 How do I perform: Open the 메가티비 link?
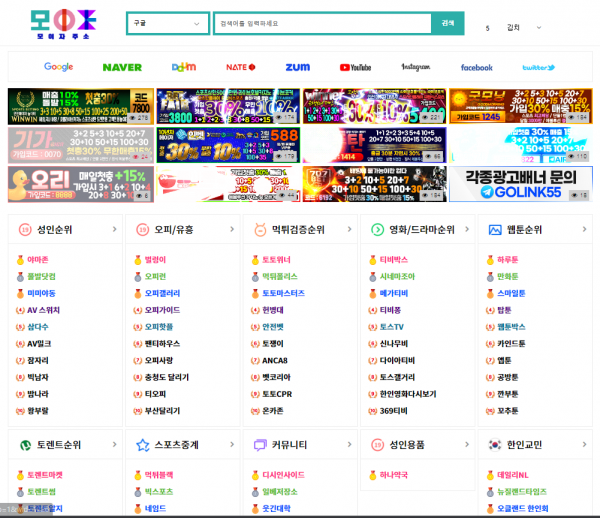click(x=394, y=293)
